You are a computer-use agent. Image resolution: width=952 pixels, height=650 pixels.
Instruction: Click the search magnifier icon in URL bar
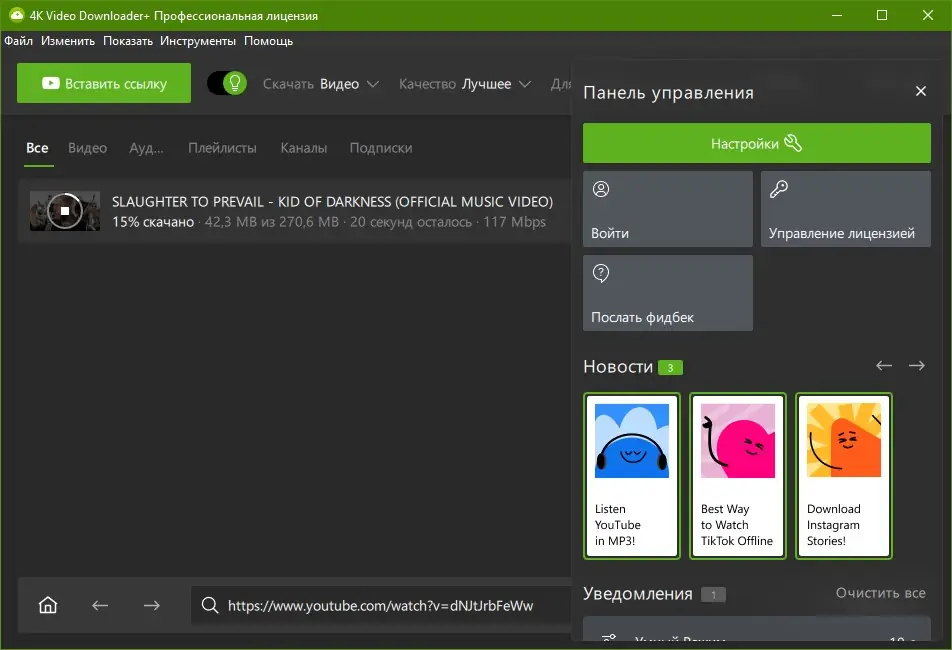[x=210, y=605]
